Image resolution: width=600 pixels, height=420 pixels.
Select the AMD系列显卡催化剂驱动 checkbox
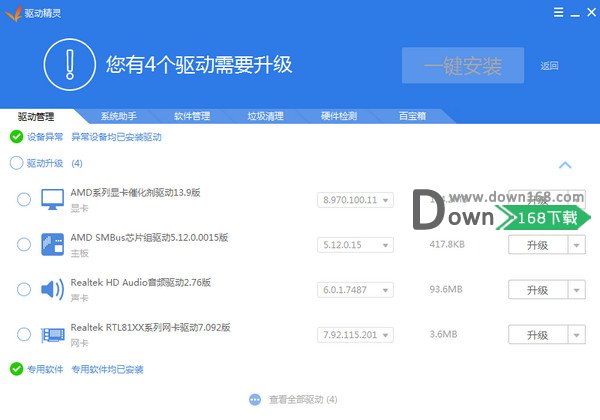[24, 199]
